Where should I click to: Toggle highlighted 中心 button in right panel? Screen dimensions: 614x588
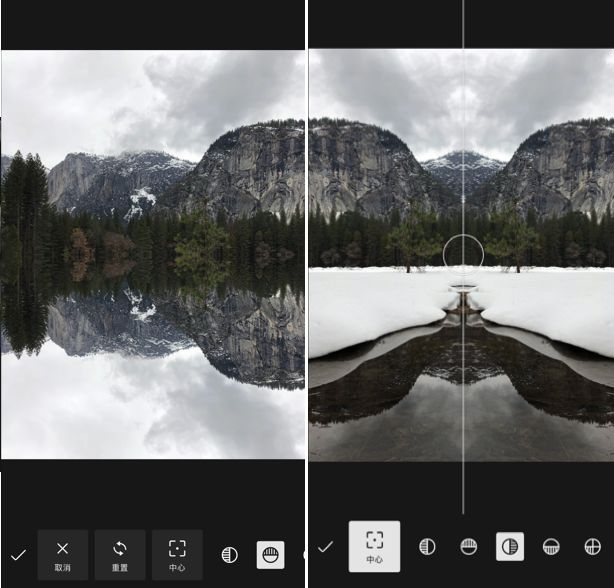[x=374, y=546]
